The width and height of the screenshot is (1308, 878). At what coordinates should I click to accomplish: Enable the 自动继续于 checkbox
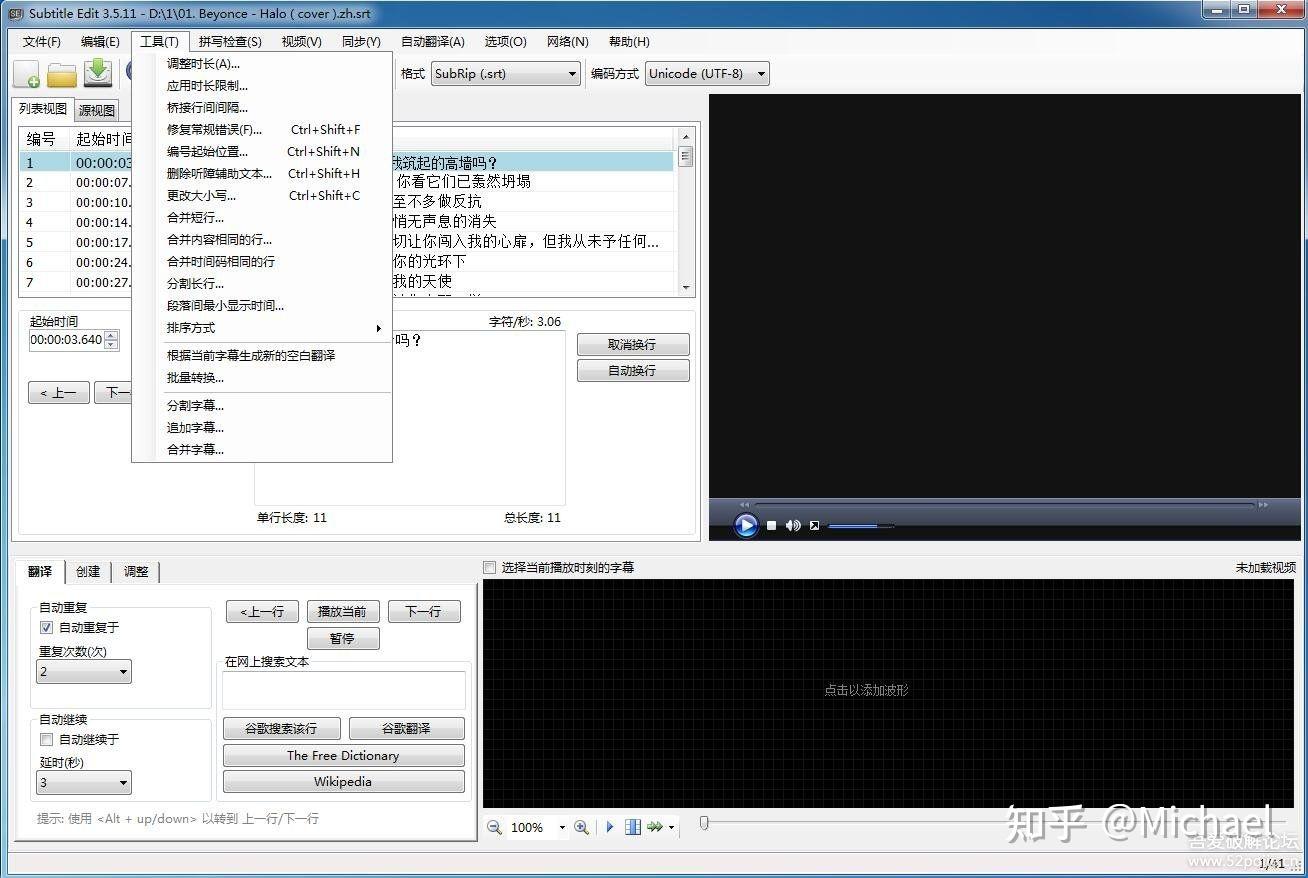(46, 739)
